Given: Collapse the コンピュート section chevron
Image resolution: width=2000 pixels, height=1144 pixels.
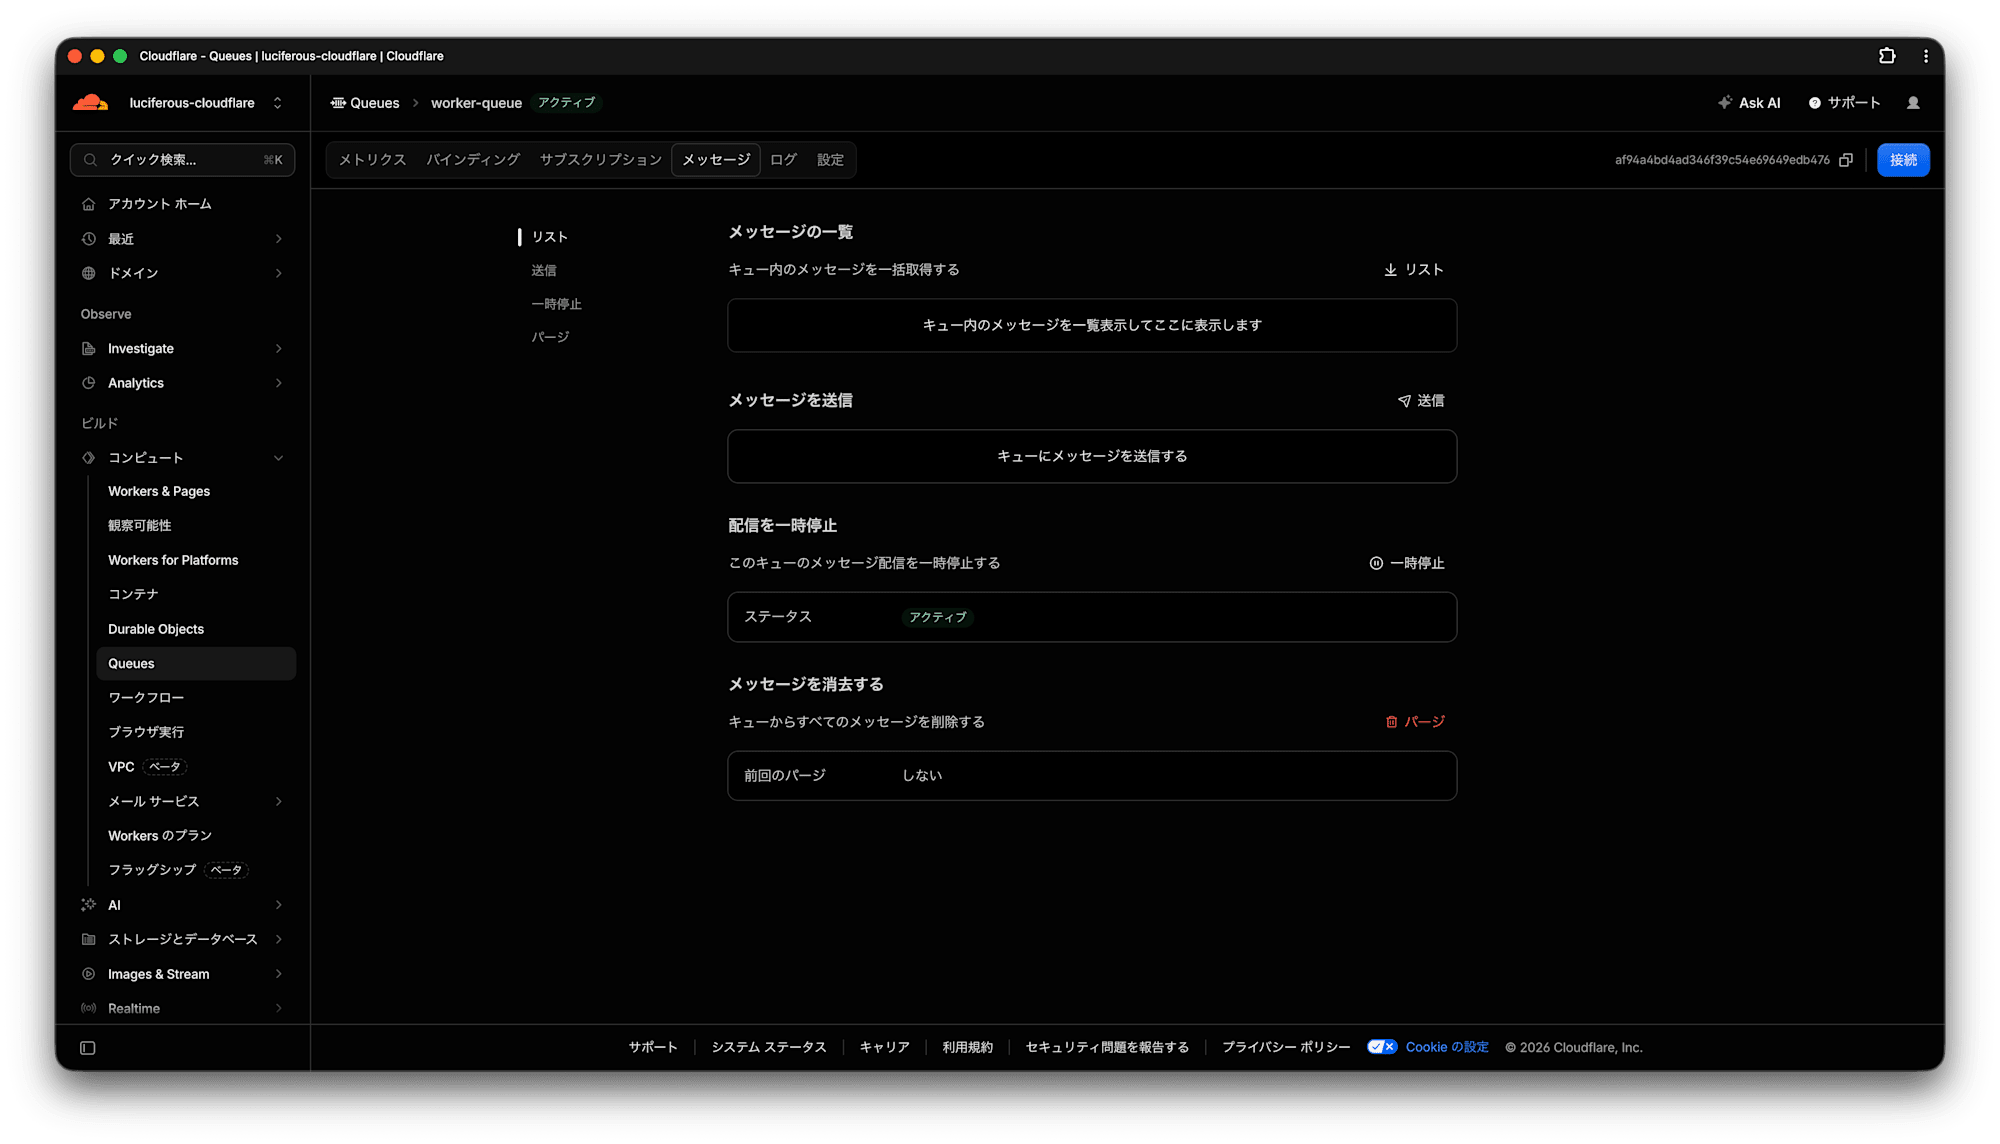Looking at the screenshot, I should (279, 458).
